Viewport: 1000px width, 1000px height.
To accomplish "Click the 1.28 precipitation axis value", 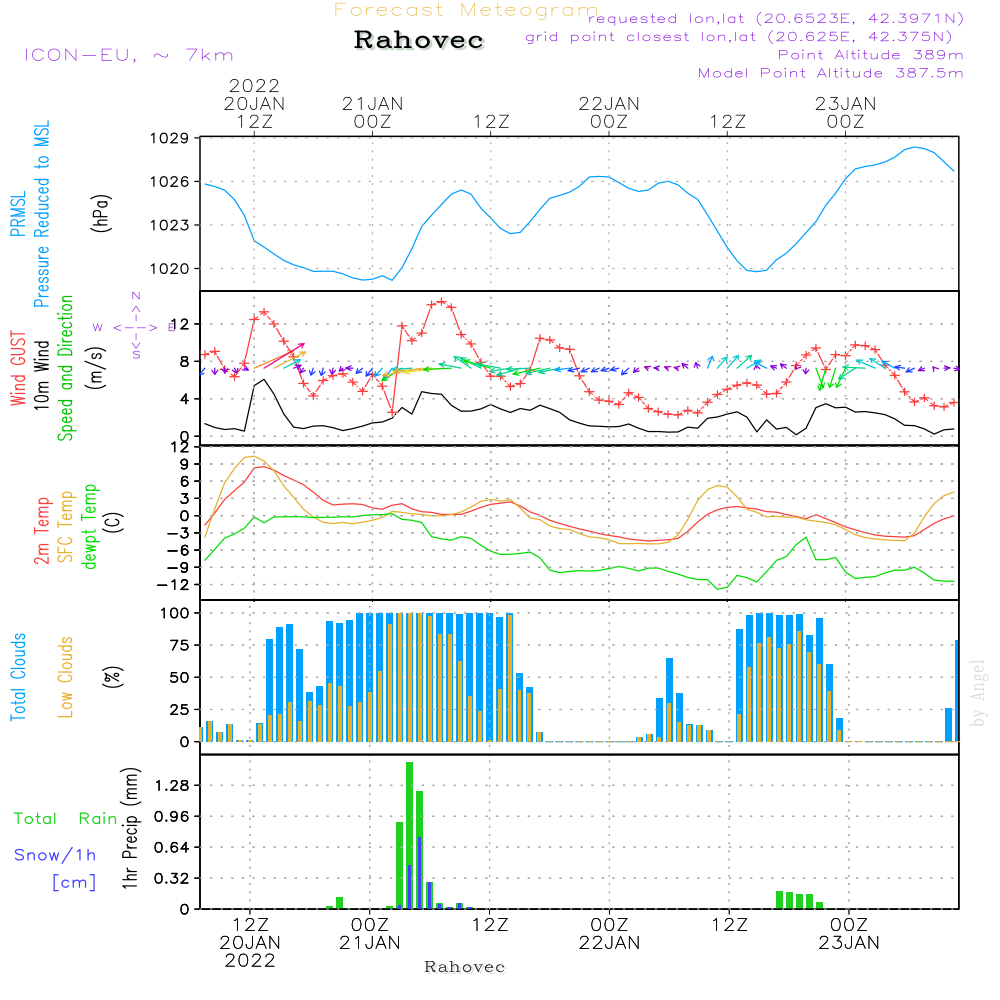I will (x=172, y=785).
